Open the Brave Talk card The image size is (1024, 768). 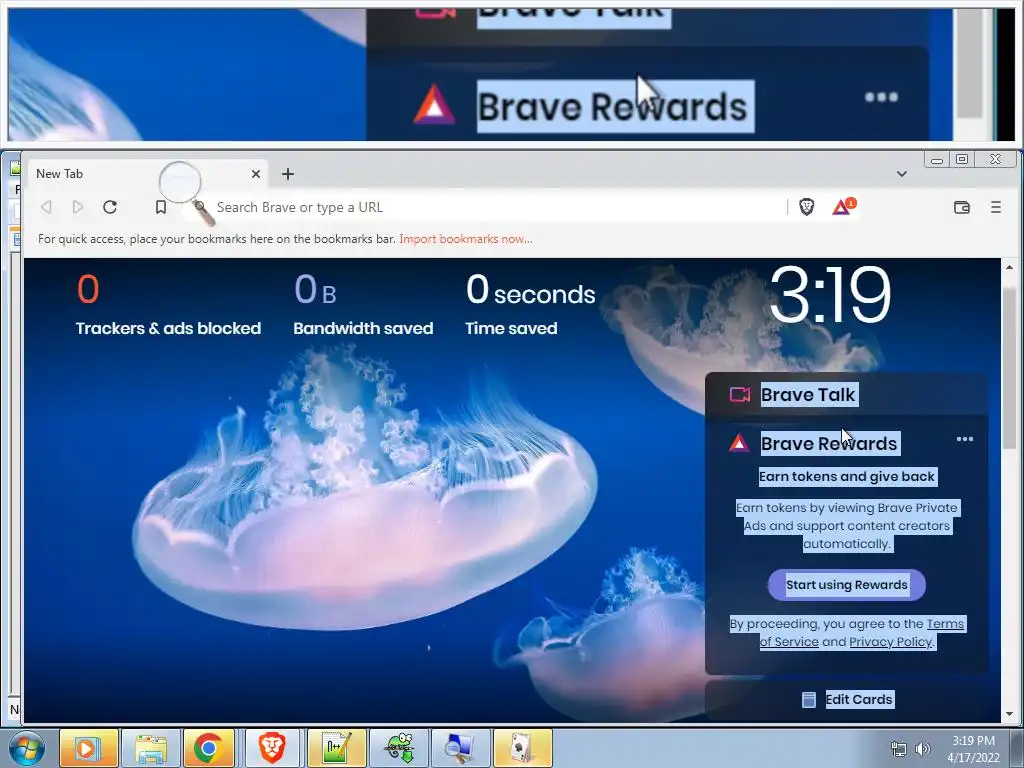(846, 394)
